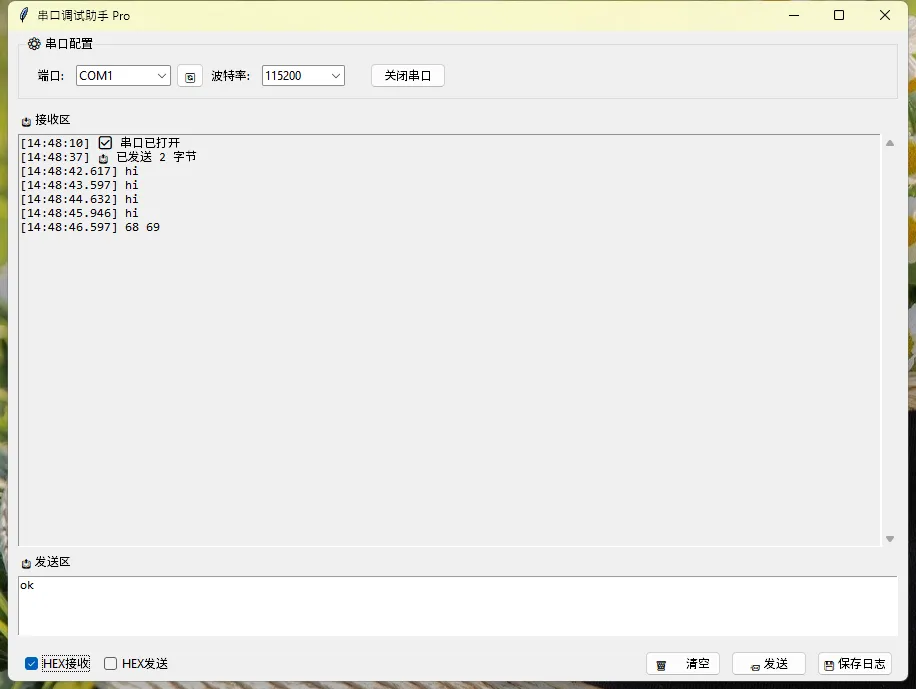Image resolution: width=916 pixels, height=689 pixels.
Task: Click the log line 已发送 2 字节
Action: point(108,157)
